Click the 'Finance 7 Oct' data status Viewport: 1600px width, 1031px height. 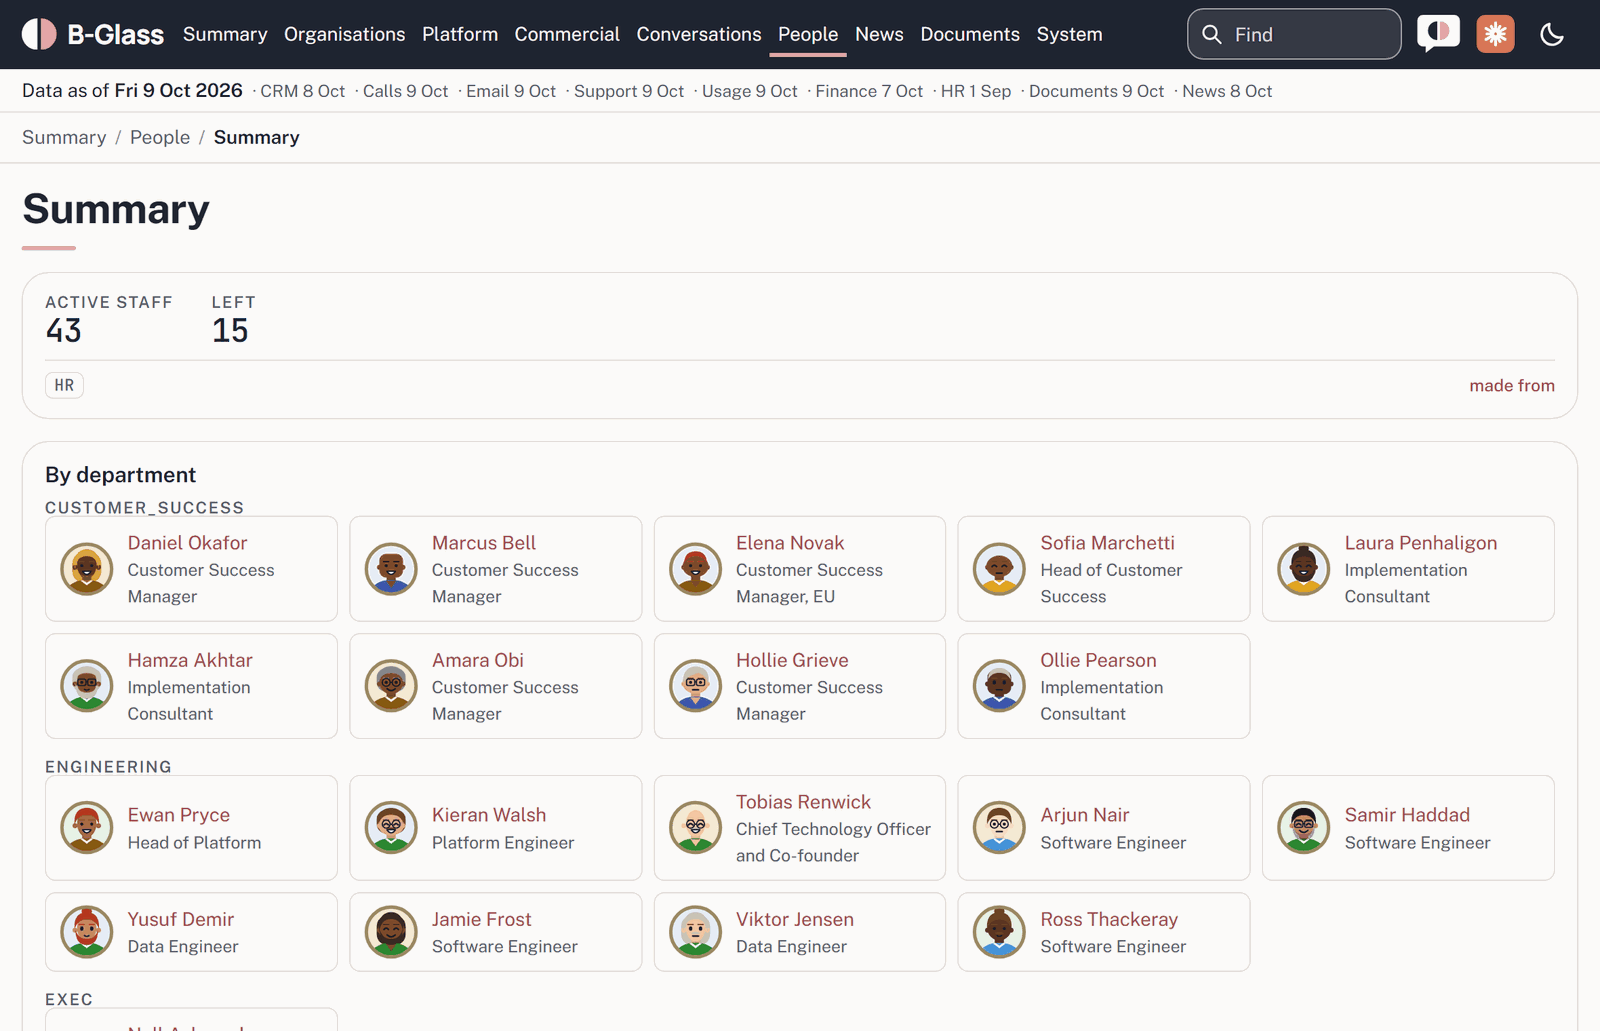point(869,91)
